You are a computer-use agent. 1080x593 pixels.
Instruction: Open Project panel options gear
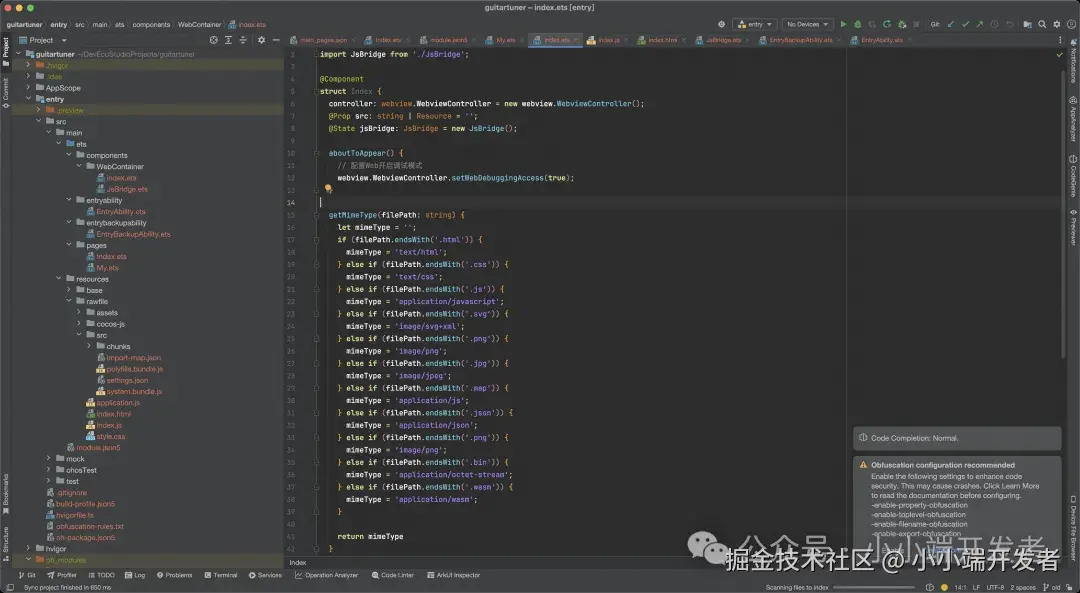pos(261,40)
